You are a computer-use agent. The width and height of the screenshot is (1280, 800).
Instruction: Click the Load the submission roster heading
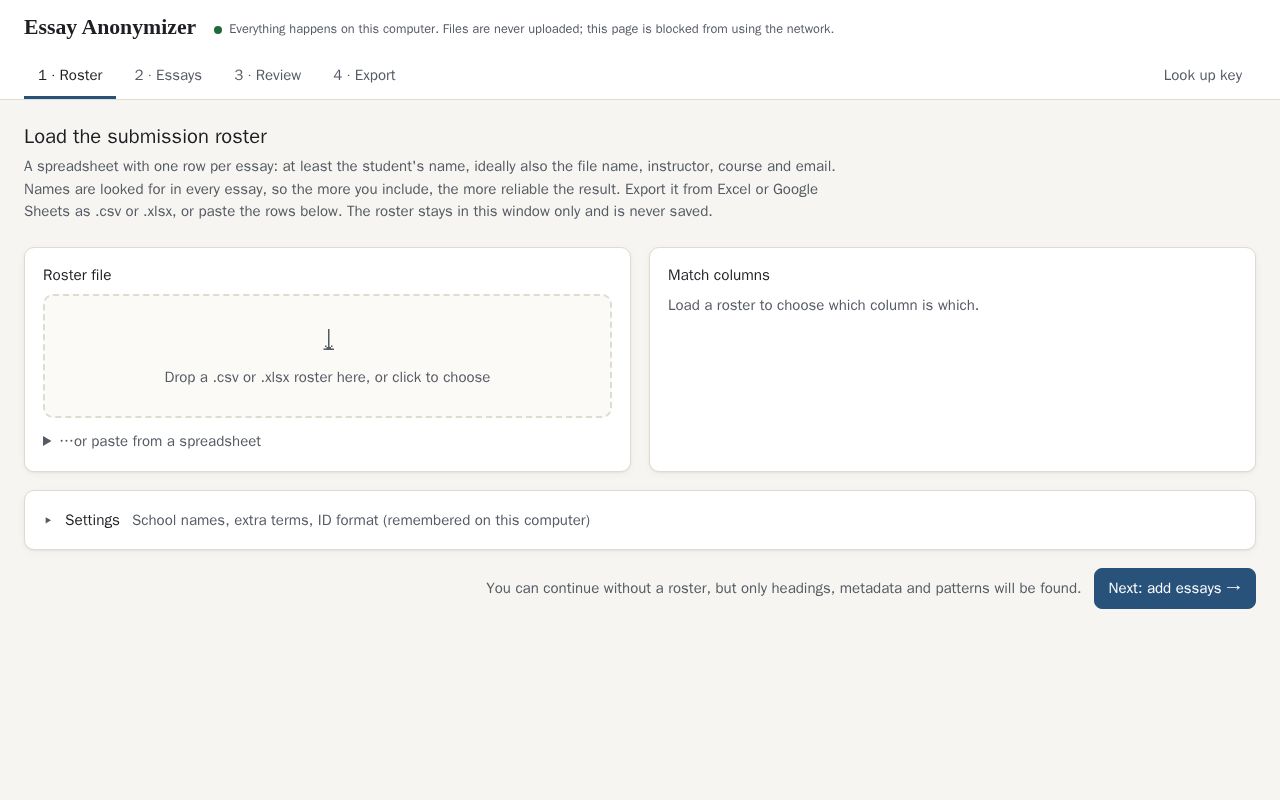pyautogui.click(x=145, y=137)
